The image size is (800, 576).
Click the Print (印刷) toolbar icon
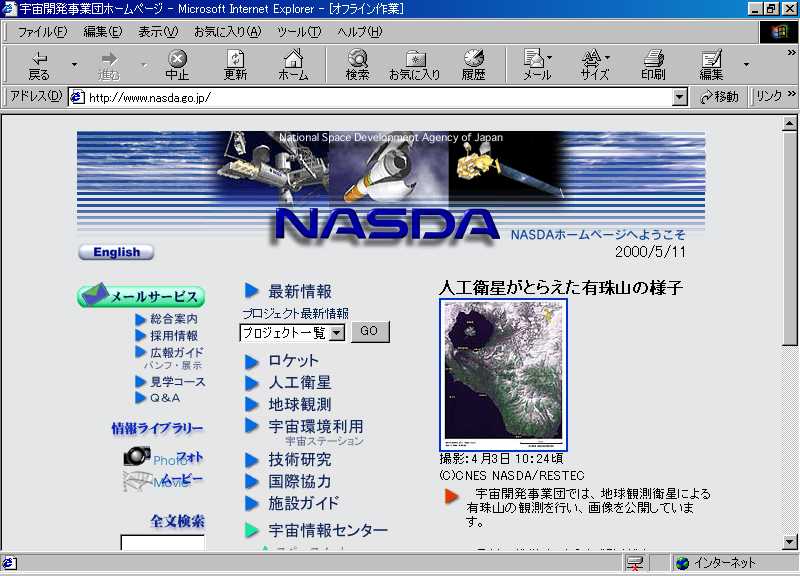point(653,65)
